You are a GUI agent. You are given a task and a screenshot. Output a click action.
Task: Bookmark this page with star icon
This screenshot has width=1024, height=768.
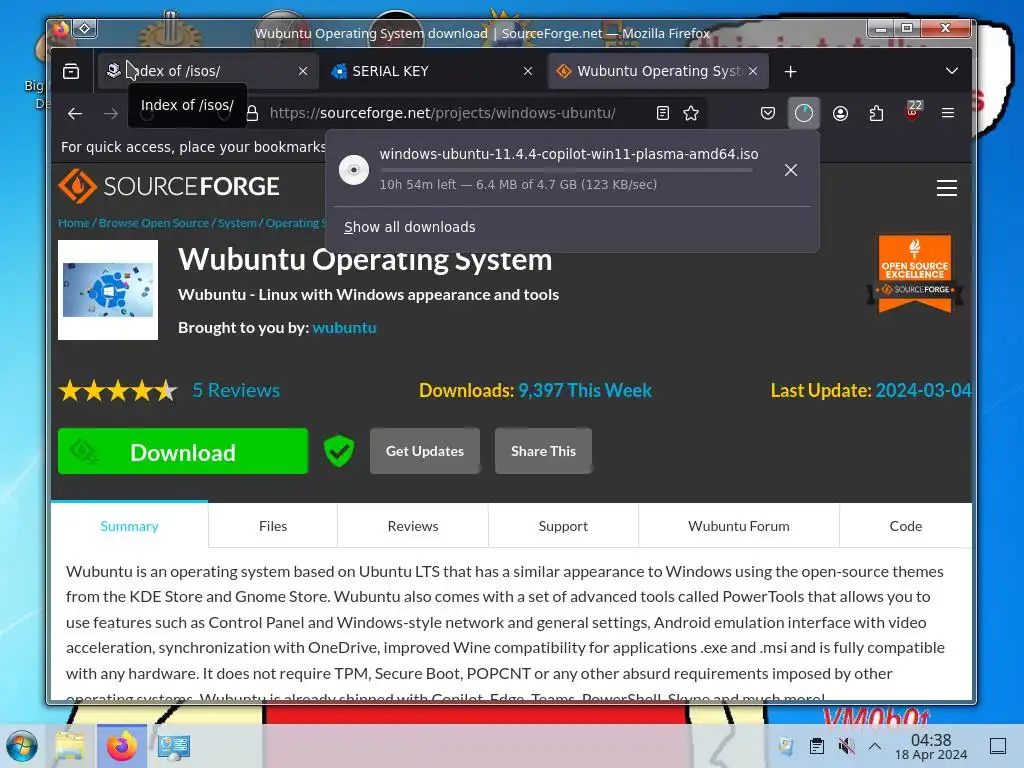[x=691, y=114]
